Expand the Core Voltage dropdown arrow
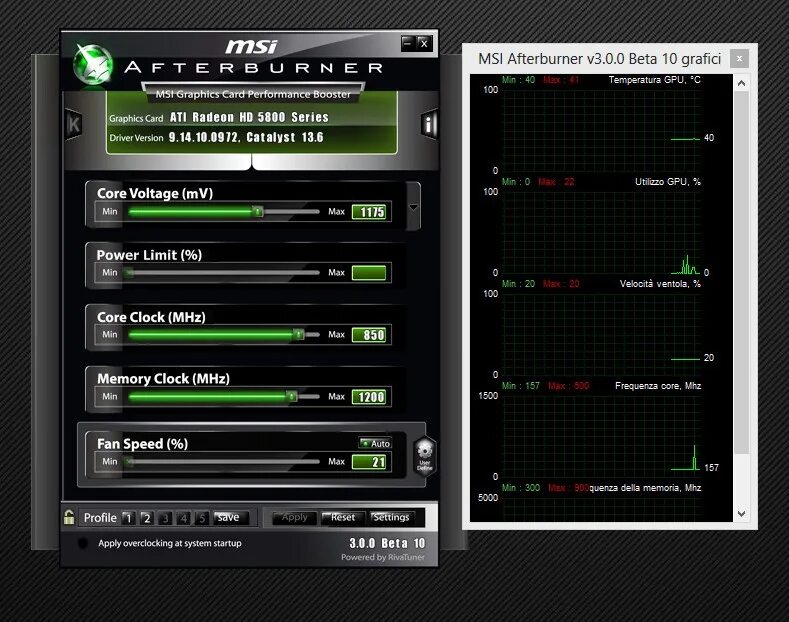 [413, 207]
